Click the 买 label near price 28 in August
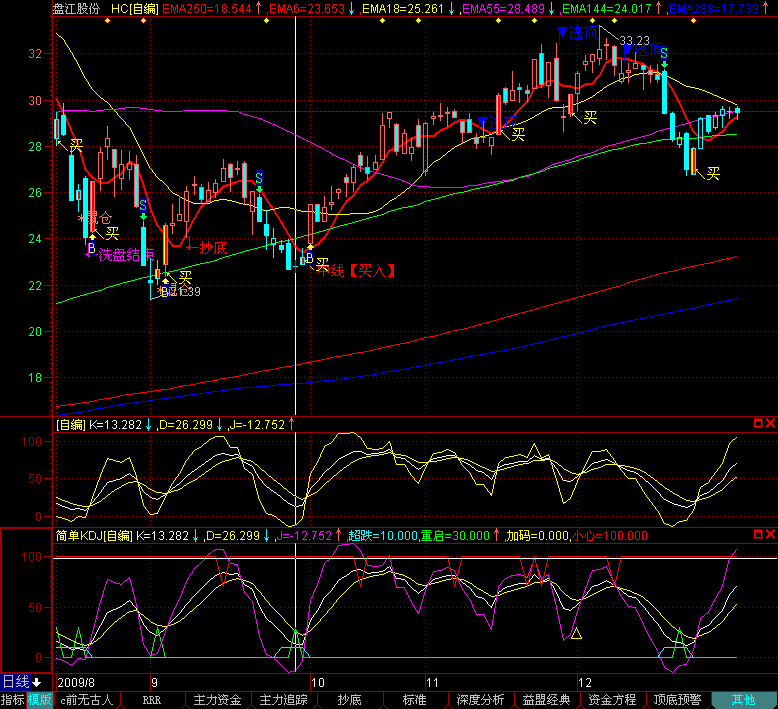Viewport: 778px width, 709px height. point(76,145)
